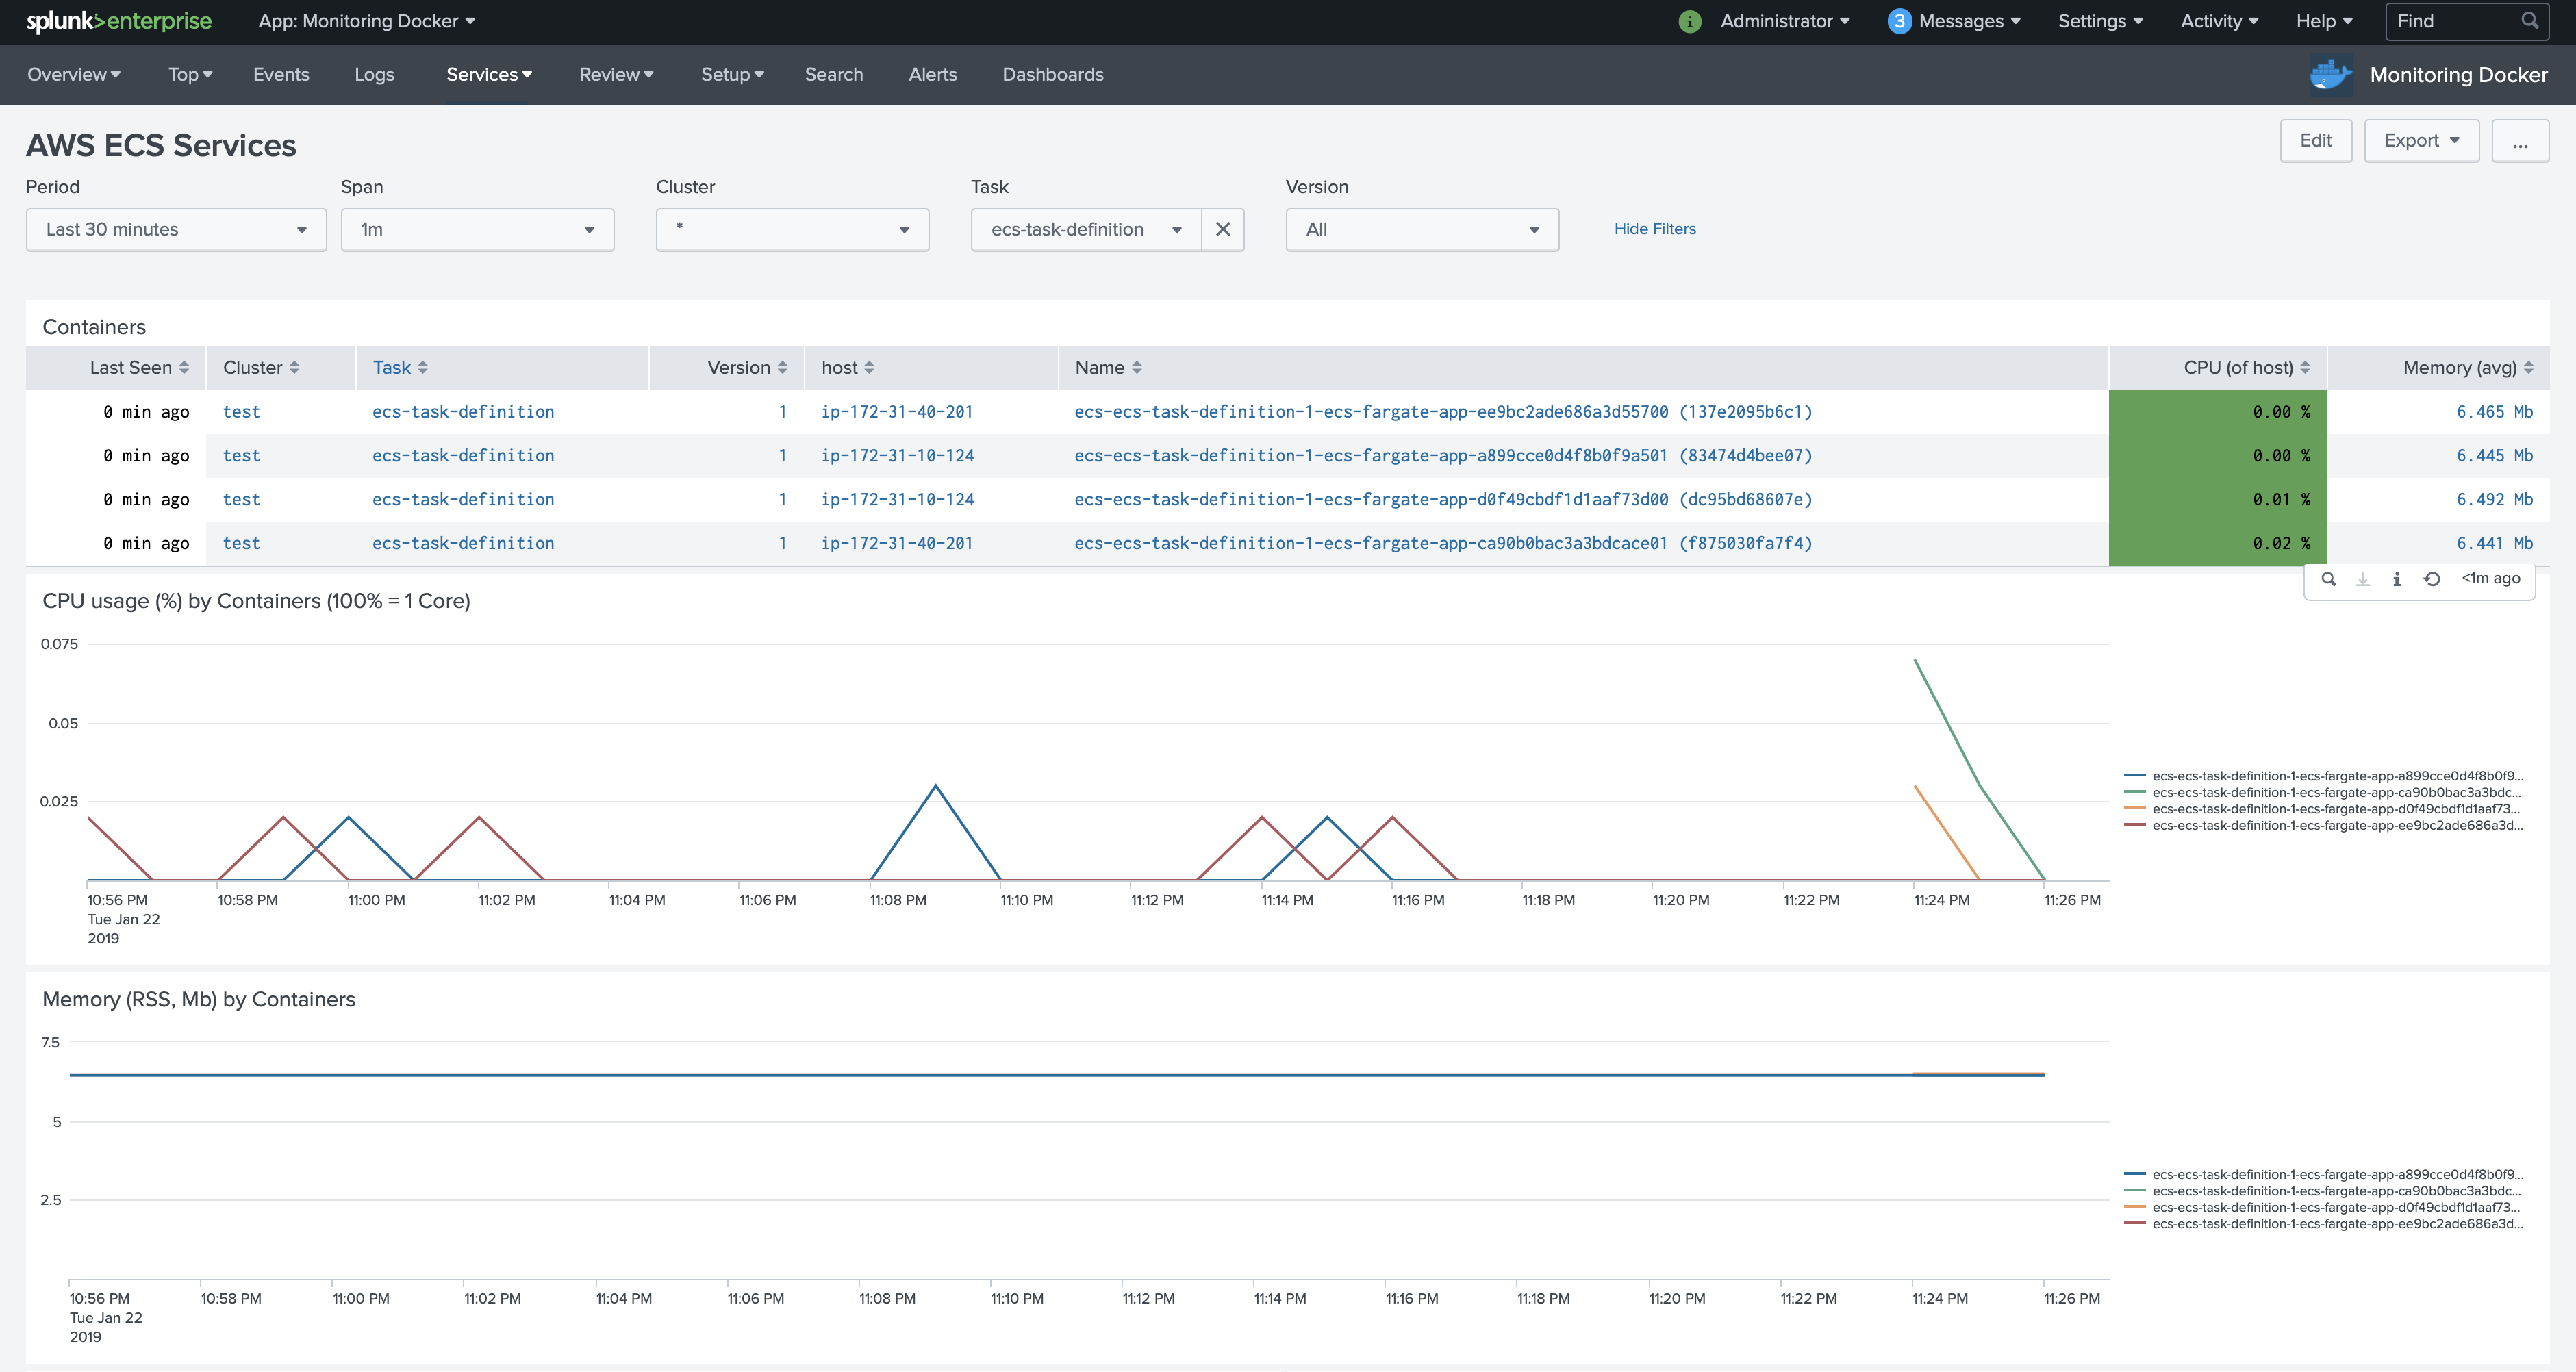Go to the Search tab

[x=834, y=75]
